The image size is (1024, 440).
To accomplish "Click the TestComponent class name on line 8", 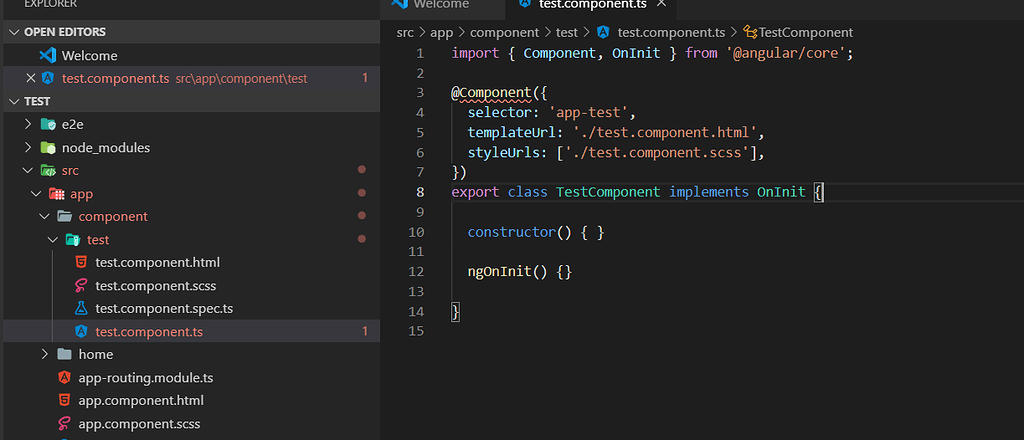I will [x=608, y=193].
